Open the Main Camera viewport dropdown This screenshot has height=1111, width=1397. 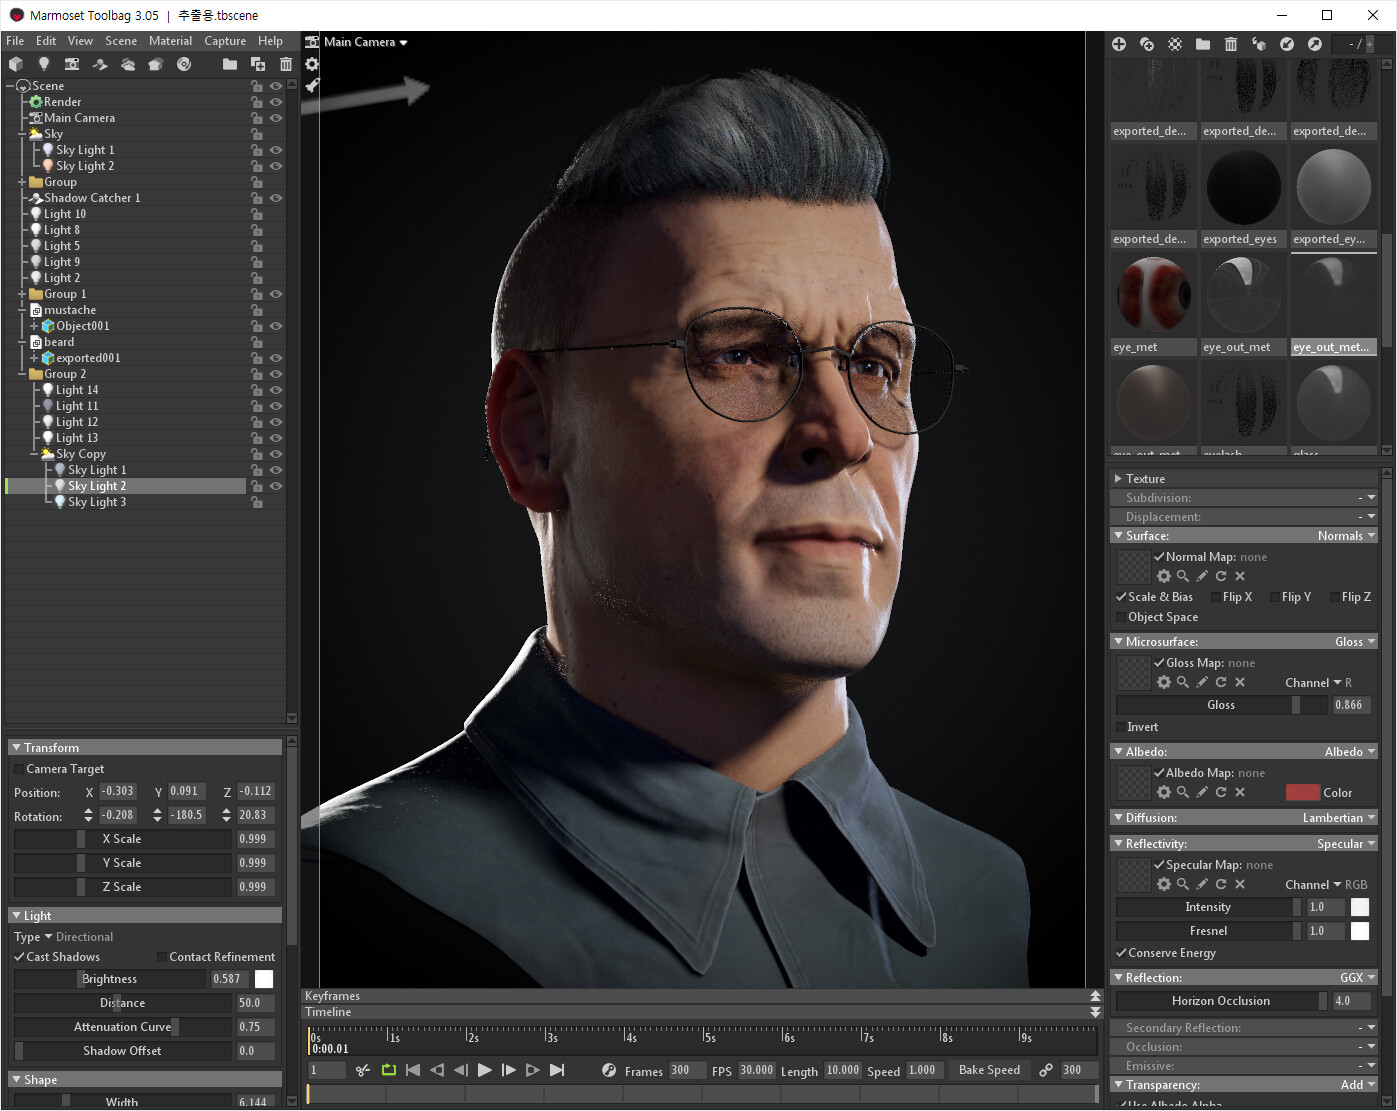(365, 42)
